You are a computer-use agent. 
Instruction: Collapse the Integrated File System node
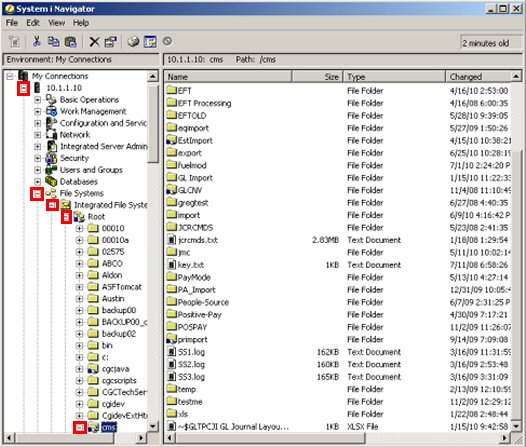52,205
